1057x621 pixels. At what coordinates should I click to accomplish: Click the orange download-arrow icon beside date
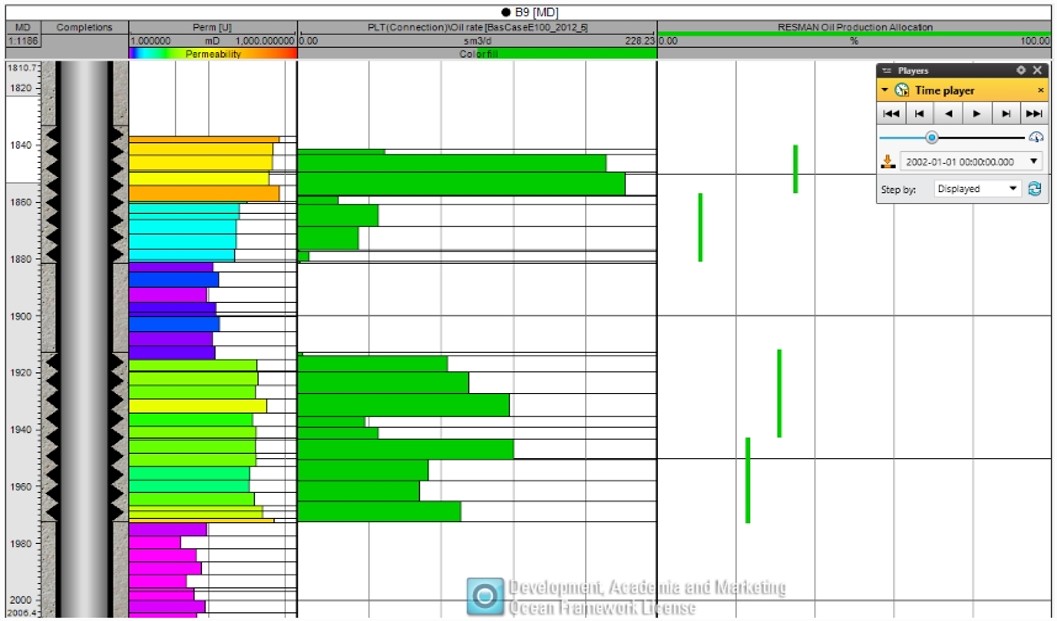pyautogui.click(x=888, y=161)
